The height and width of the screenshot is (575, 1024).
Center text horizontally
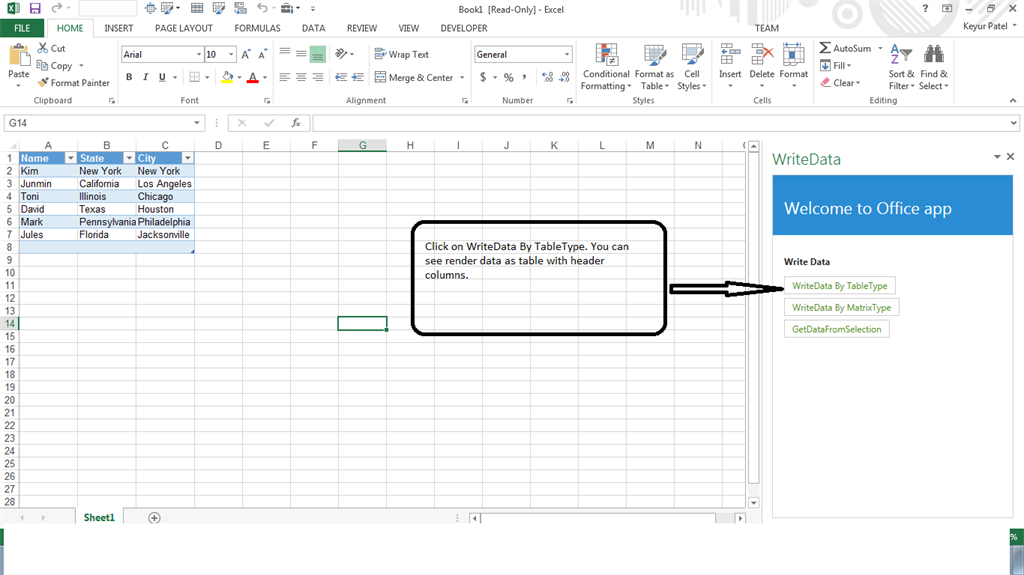point(301,77)
